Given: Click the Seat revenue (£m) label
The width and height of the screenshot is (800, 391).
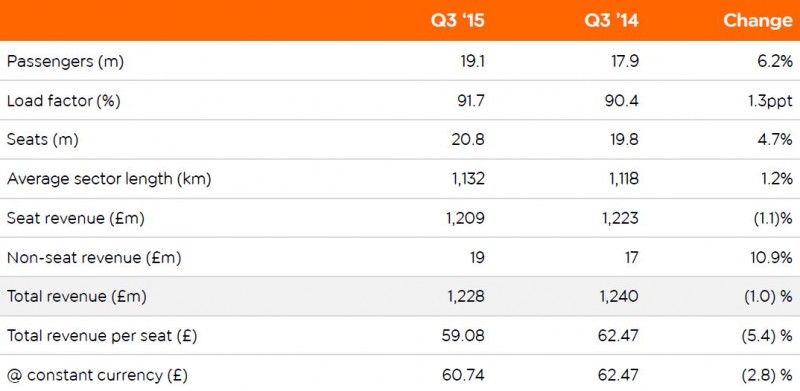Looking at the screenshot, I should pos(76,218).
